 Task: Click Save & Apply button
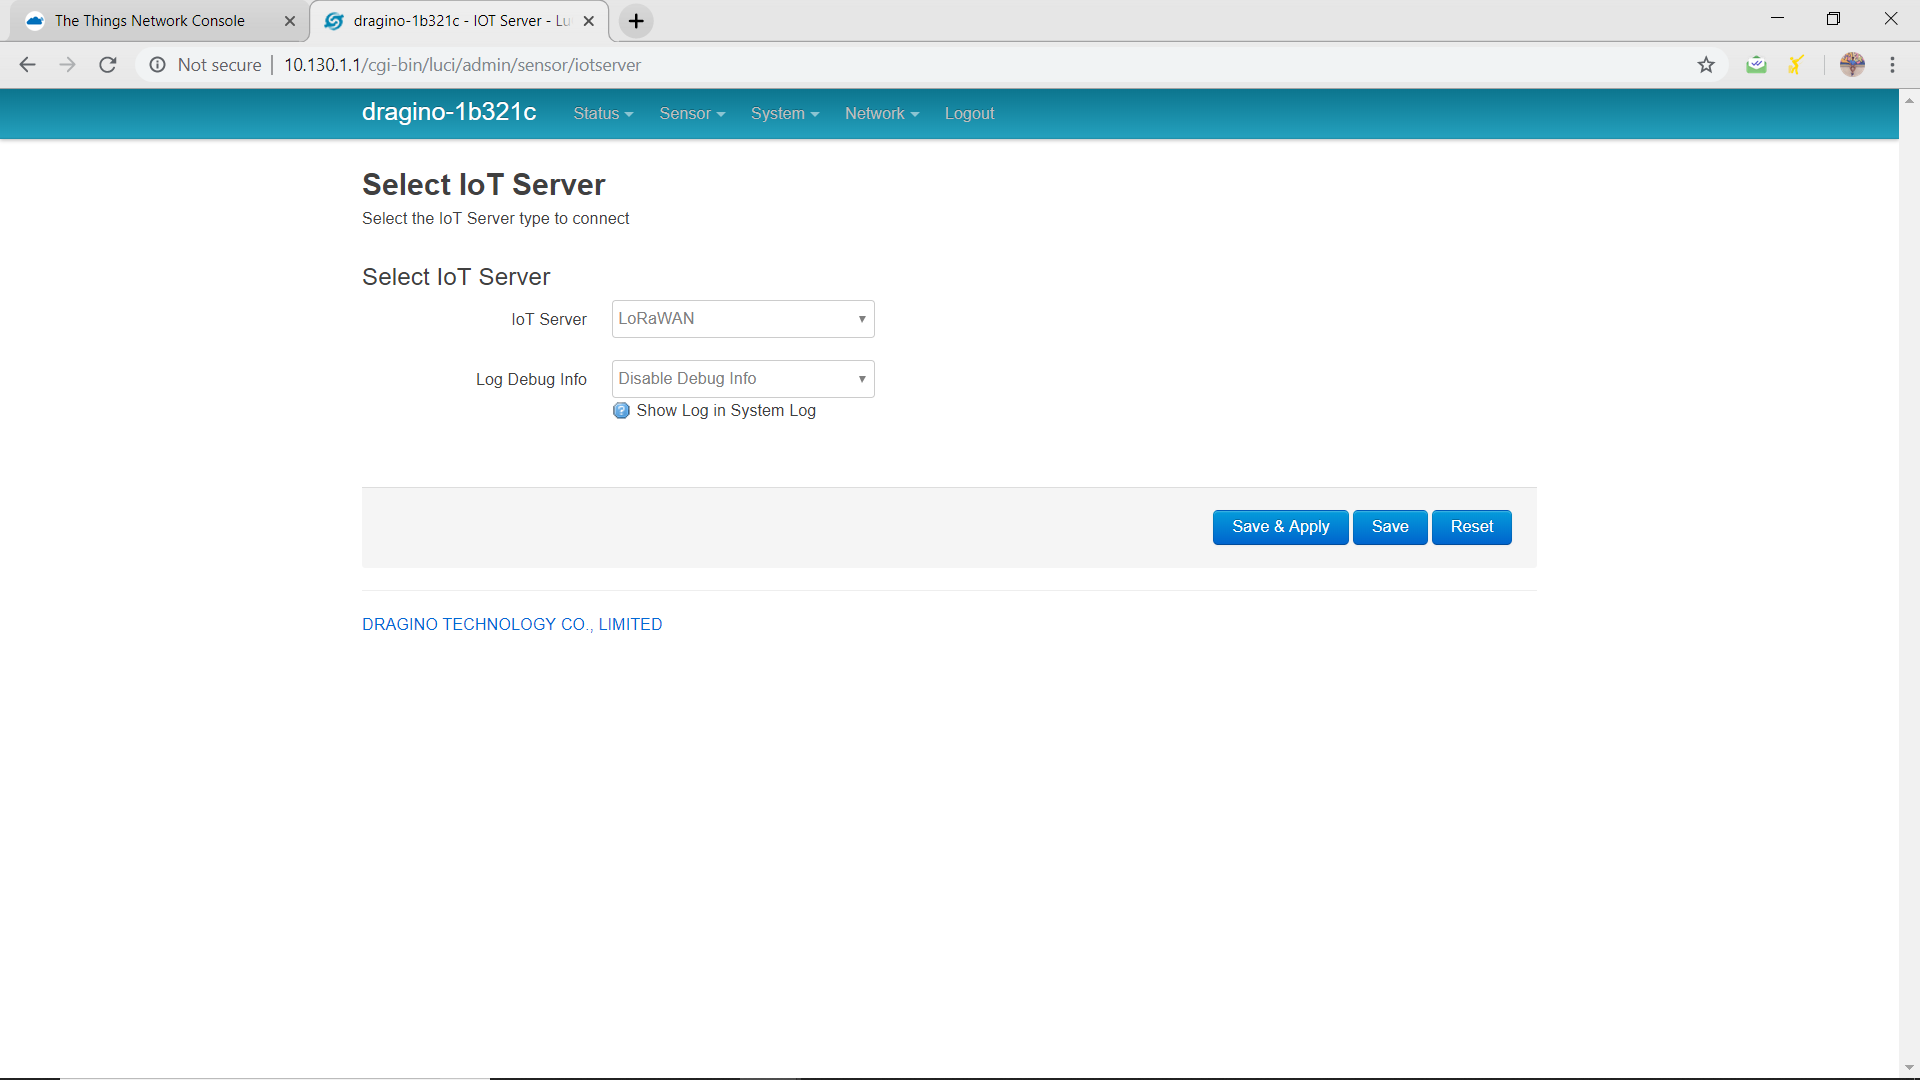(1280, 526)
